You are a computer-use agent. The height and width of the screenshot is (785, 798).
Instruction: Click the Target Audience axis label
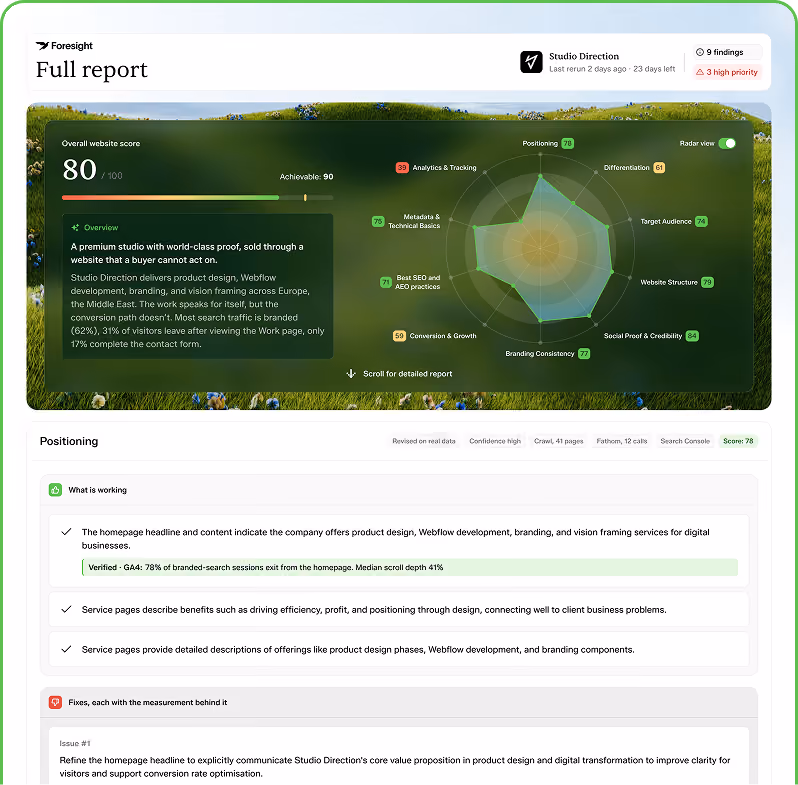666,221
